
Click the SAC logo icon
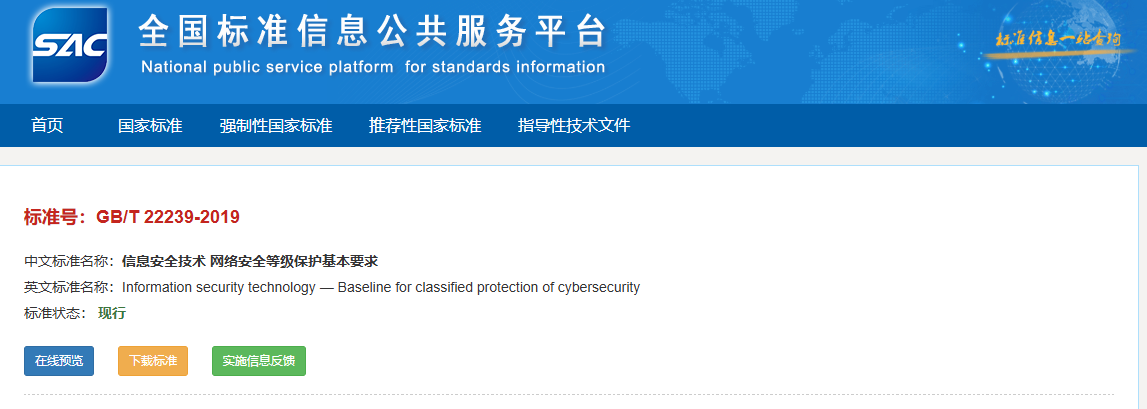coord(70,45)
